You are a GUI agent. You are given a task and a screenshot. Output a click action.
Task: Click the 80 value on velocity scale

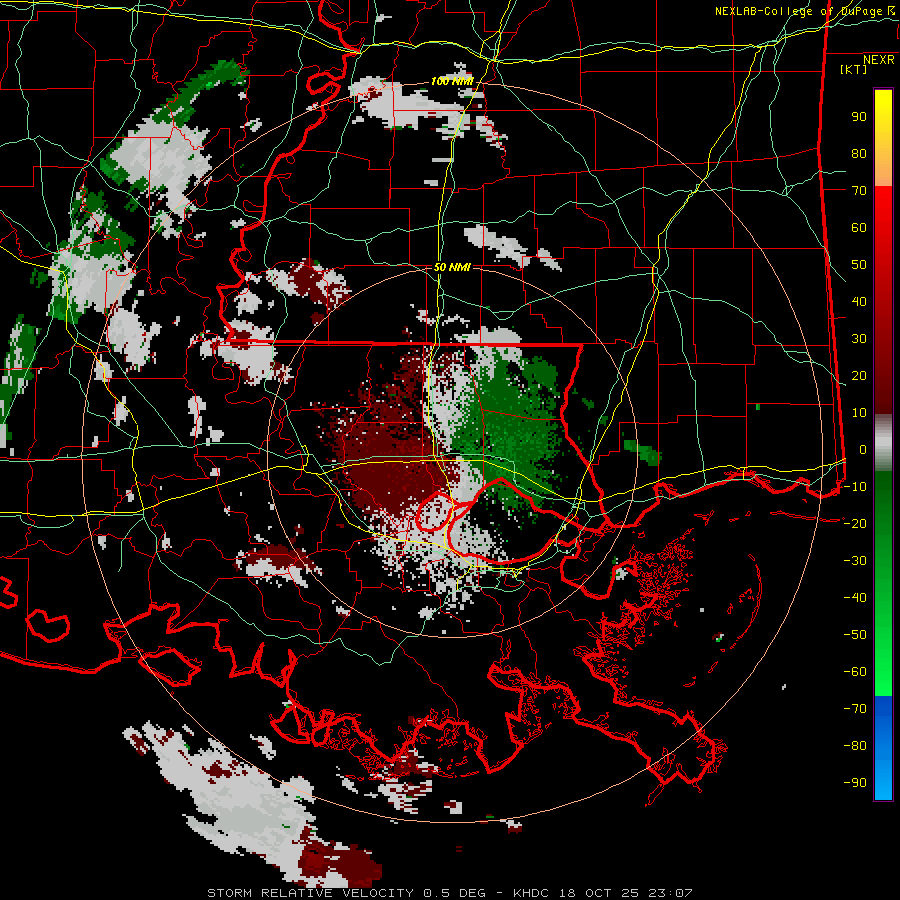(859, 154)
